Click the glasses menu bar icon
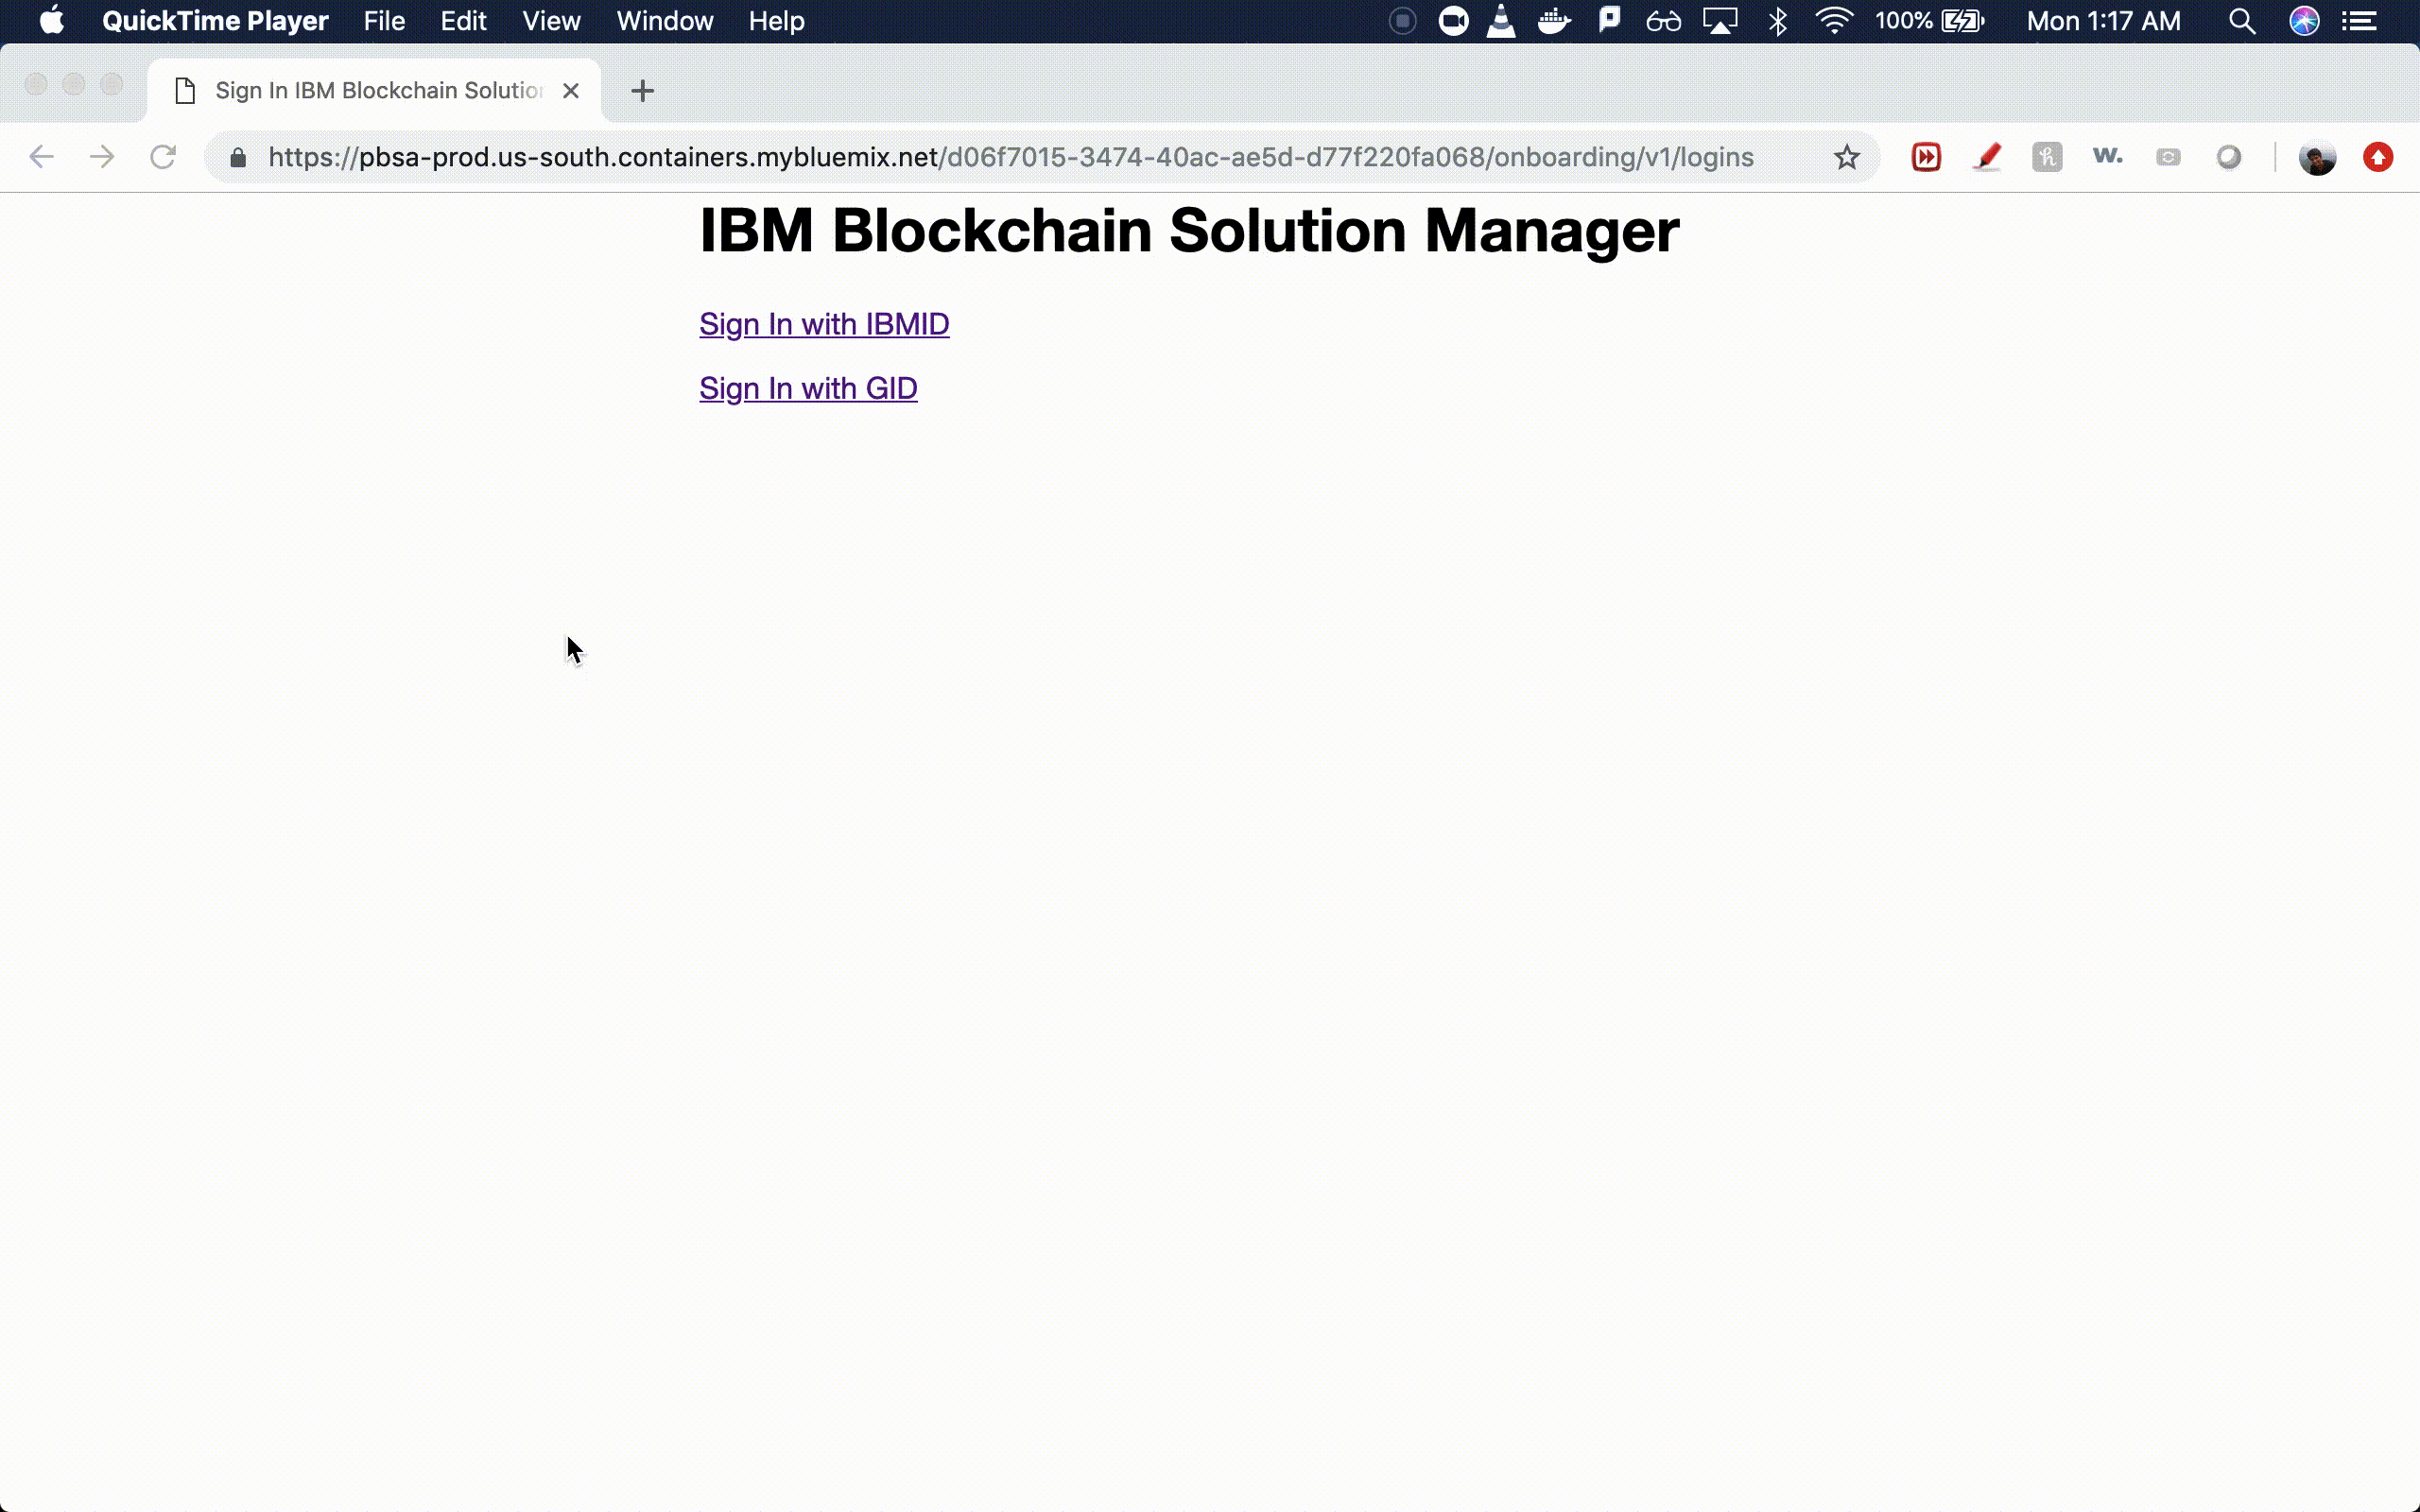 pos(1664,21)
